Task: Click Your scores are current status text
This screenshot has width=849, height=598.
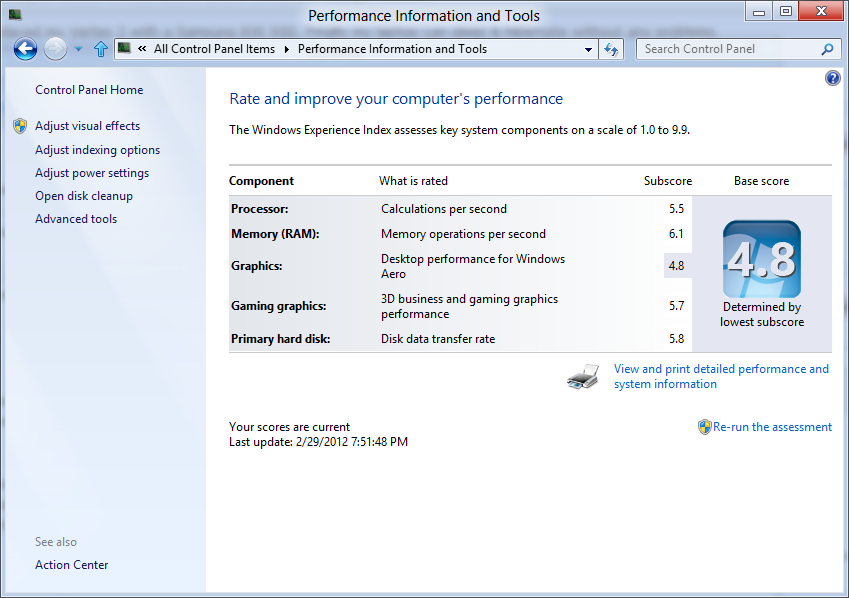Action: click(290, 427)
